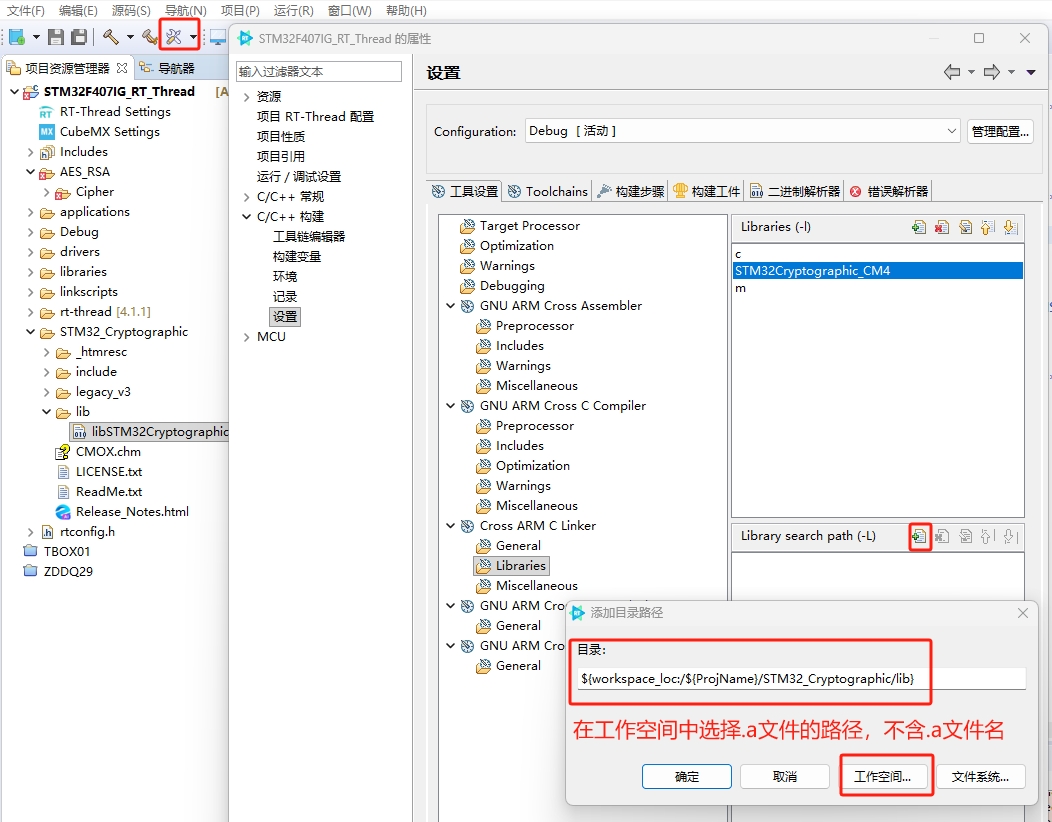Collapse the AES_RSA folder
The height and width of the screenshot is (822, 1052).
30,172
